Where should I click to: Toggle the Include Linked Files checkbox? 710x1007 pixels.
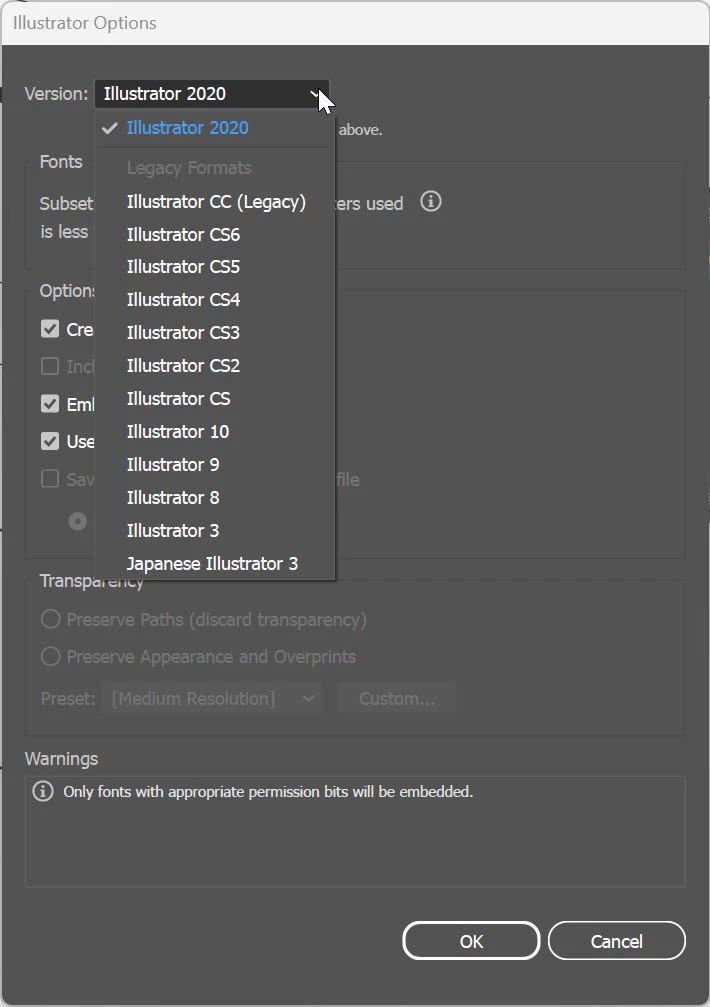(50, 366)
